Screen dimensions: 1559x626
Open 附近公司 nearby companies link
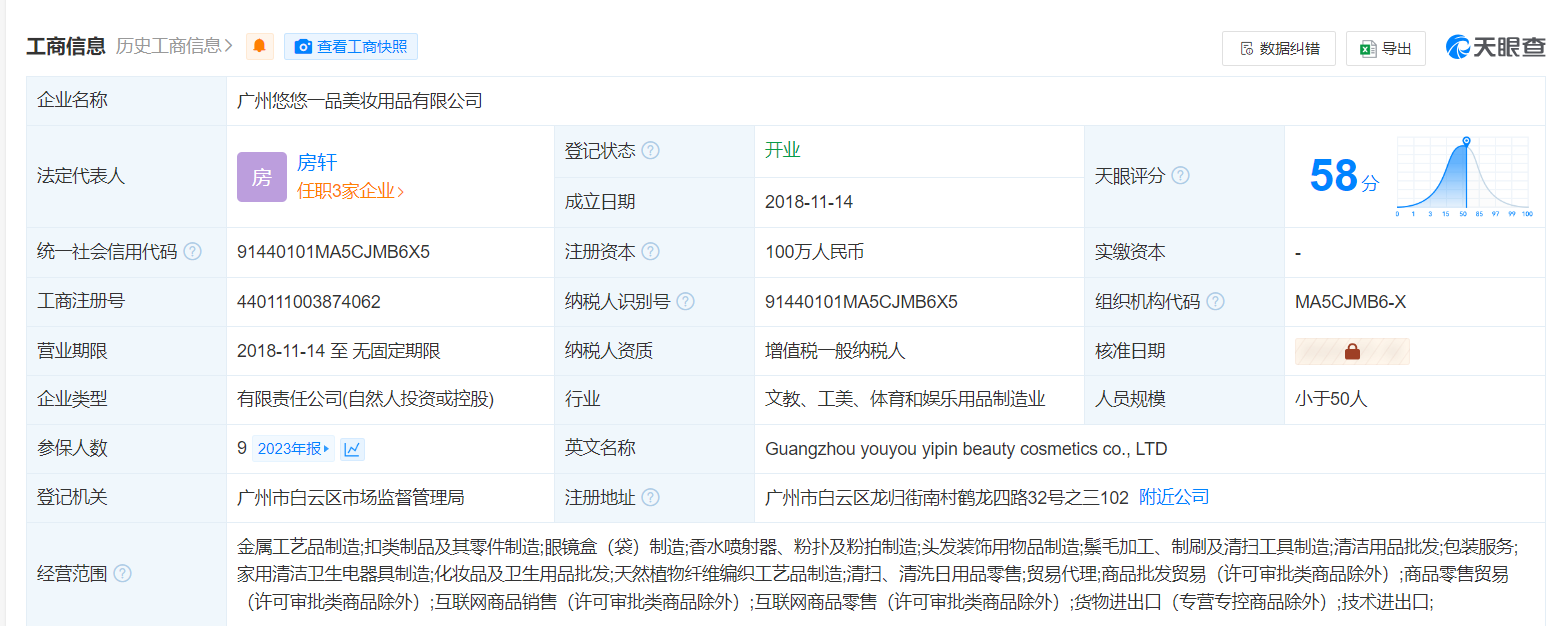pos(1174,497)
